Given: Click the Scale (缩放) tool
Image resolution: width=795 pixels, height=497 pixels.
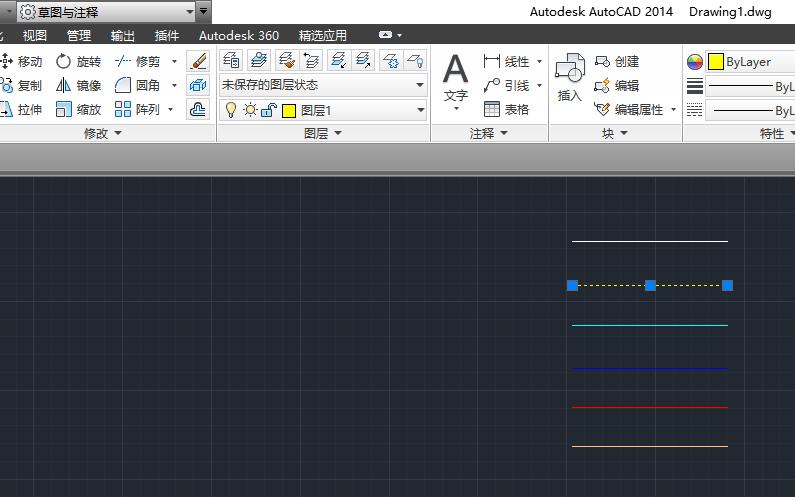Looking at the screenshot, I should (78, 109).
